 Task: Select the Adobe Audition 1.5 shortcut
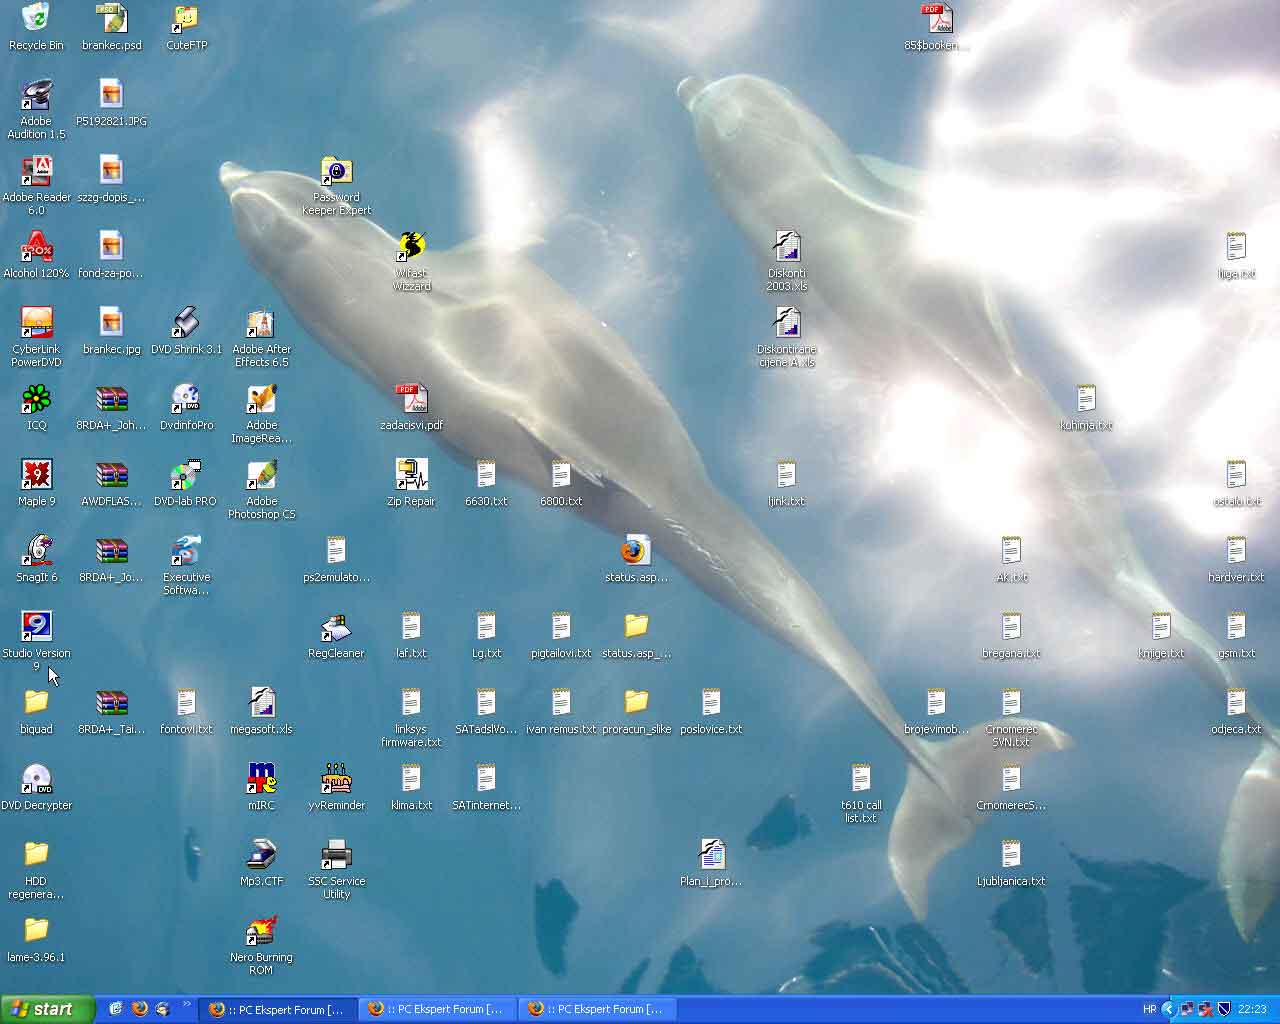[36, 95]
